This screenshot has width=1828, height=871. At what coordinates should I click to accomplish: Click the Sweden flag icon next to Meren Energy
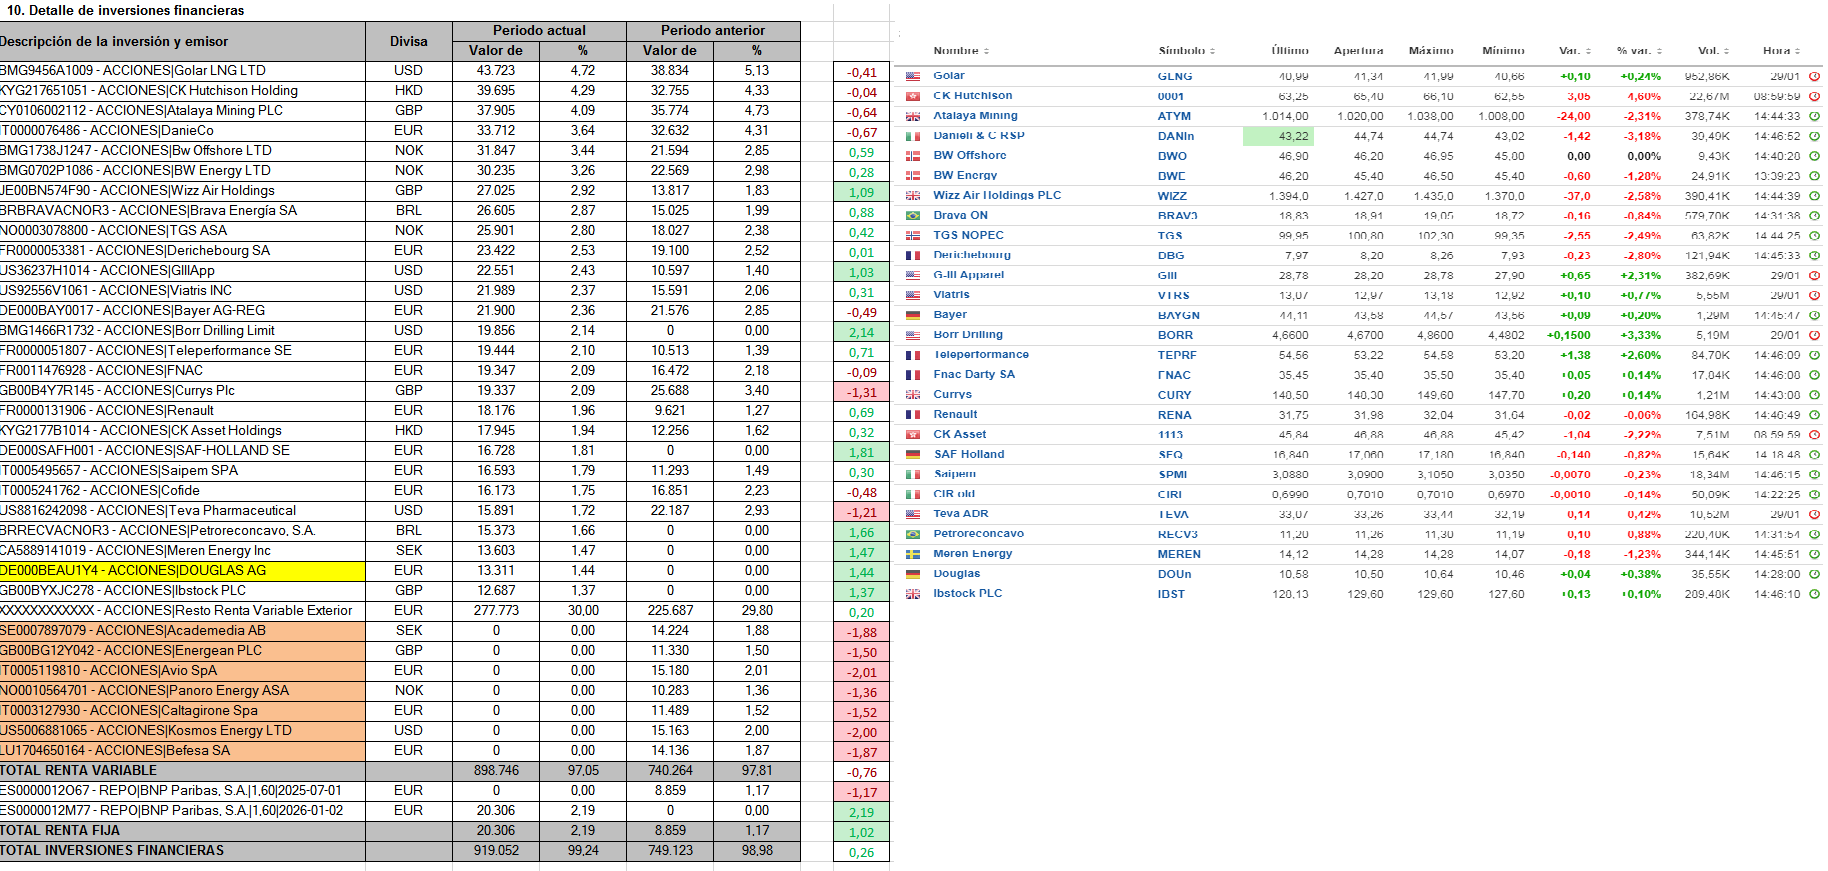[912, 554]
